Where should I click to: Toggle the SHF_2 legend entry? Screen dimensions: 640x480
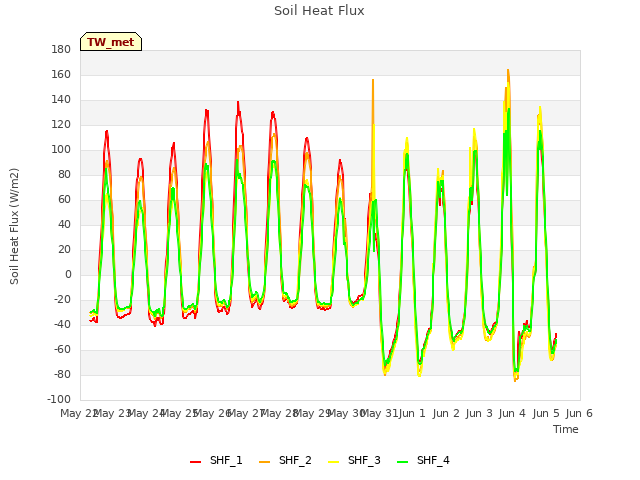285,460
